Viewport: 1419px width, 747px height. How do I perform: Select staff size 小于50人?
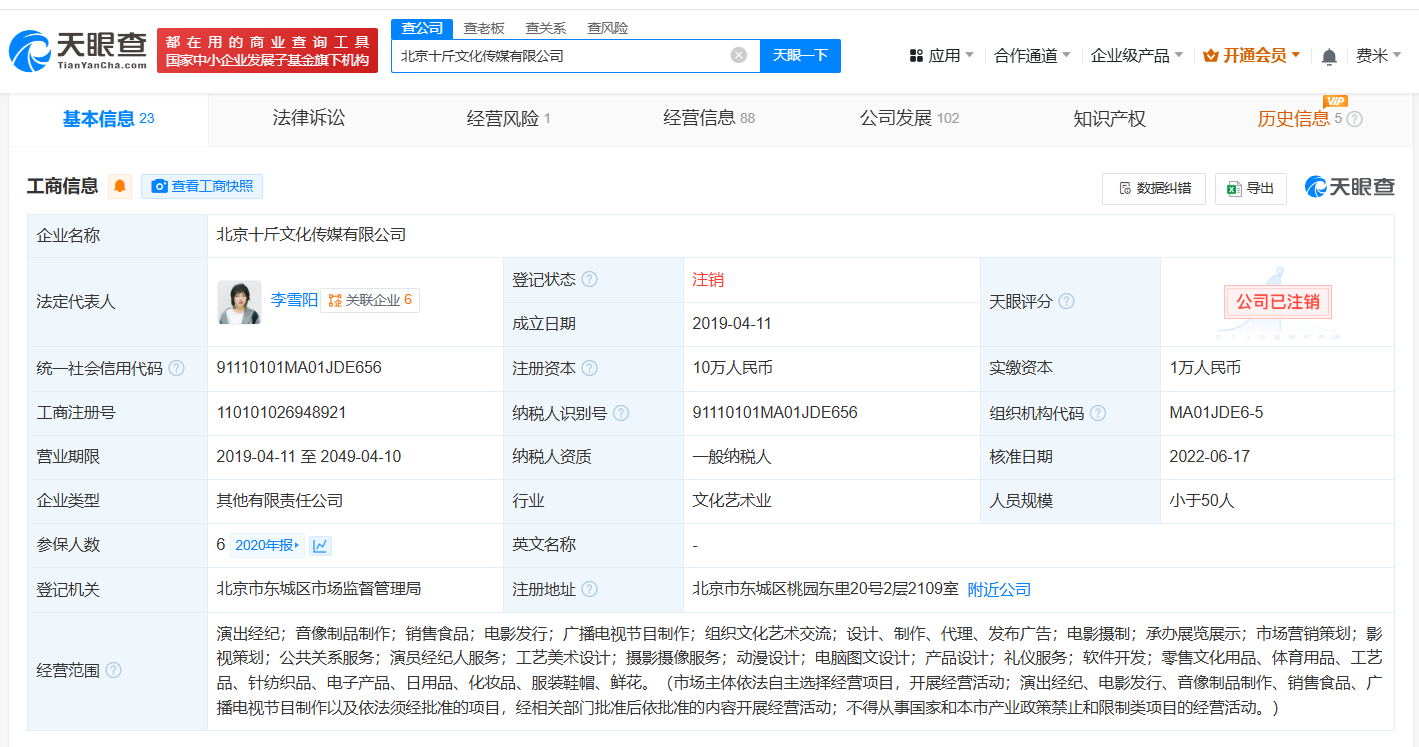[x=1202, y=501]
